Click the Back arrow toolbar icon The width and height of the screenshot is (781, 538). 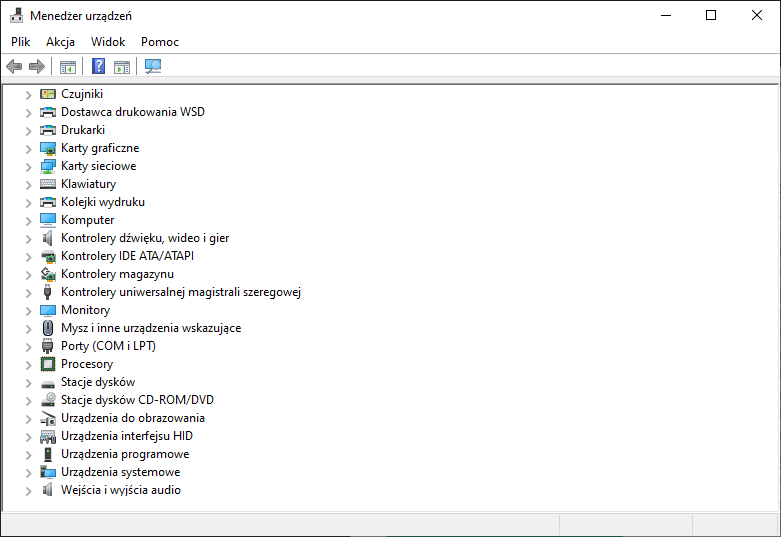14,66
